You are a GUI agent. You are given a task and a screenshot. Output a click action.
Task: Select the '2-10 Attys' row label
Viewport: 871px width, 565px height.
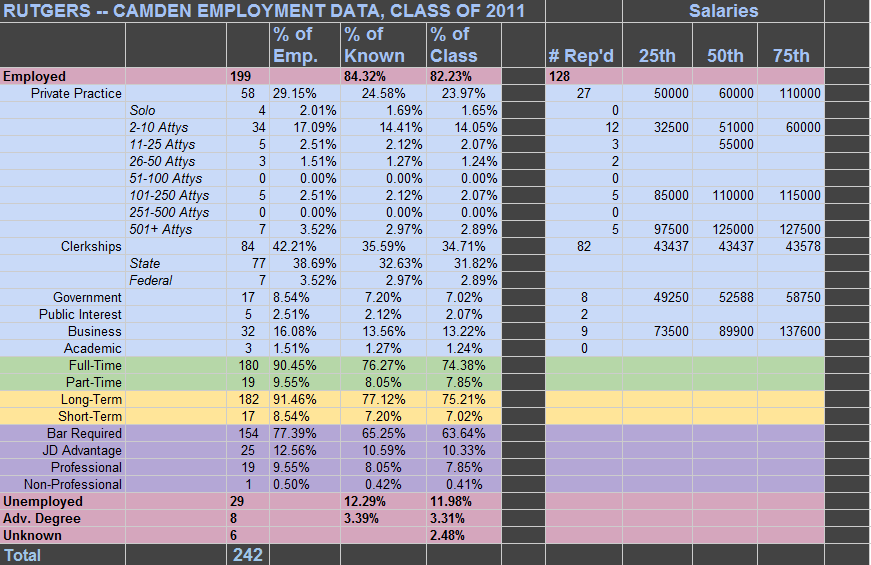click(158, 128)
